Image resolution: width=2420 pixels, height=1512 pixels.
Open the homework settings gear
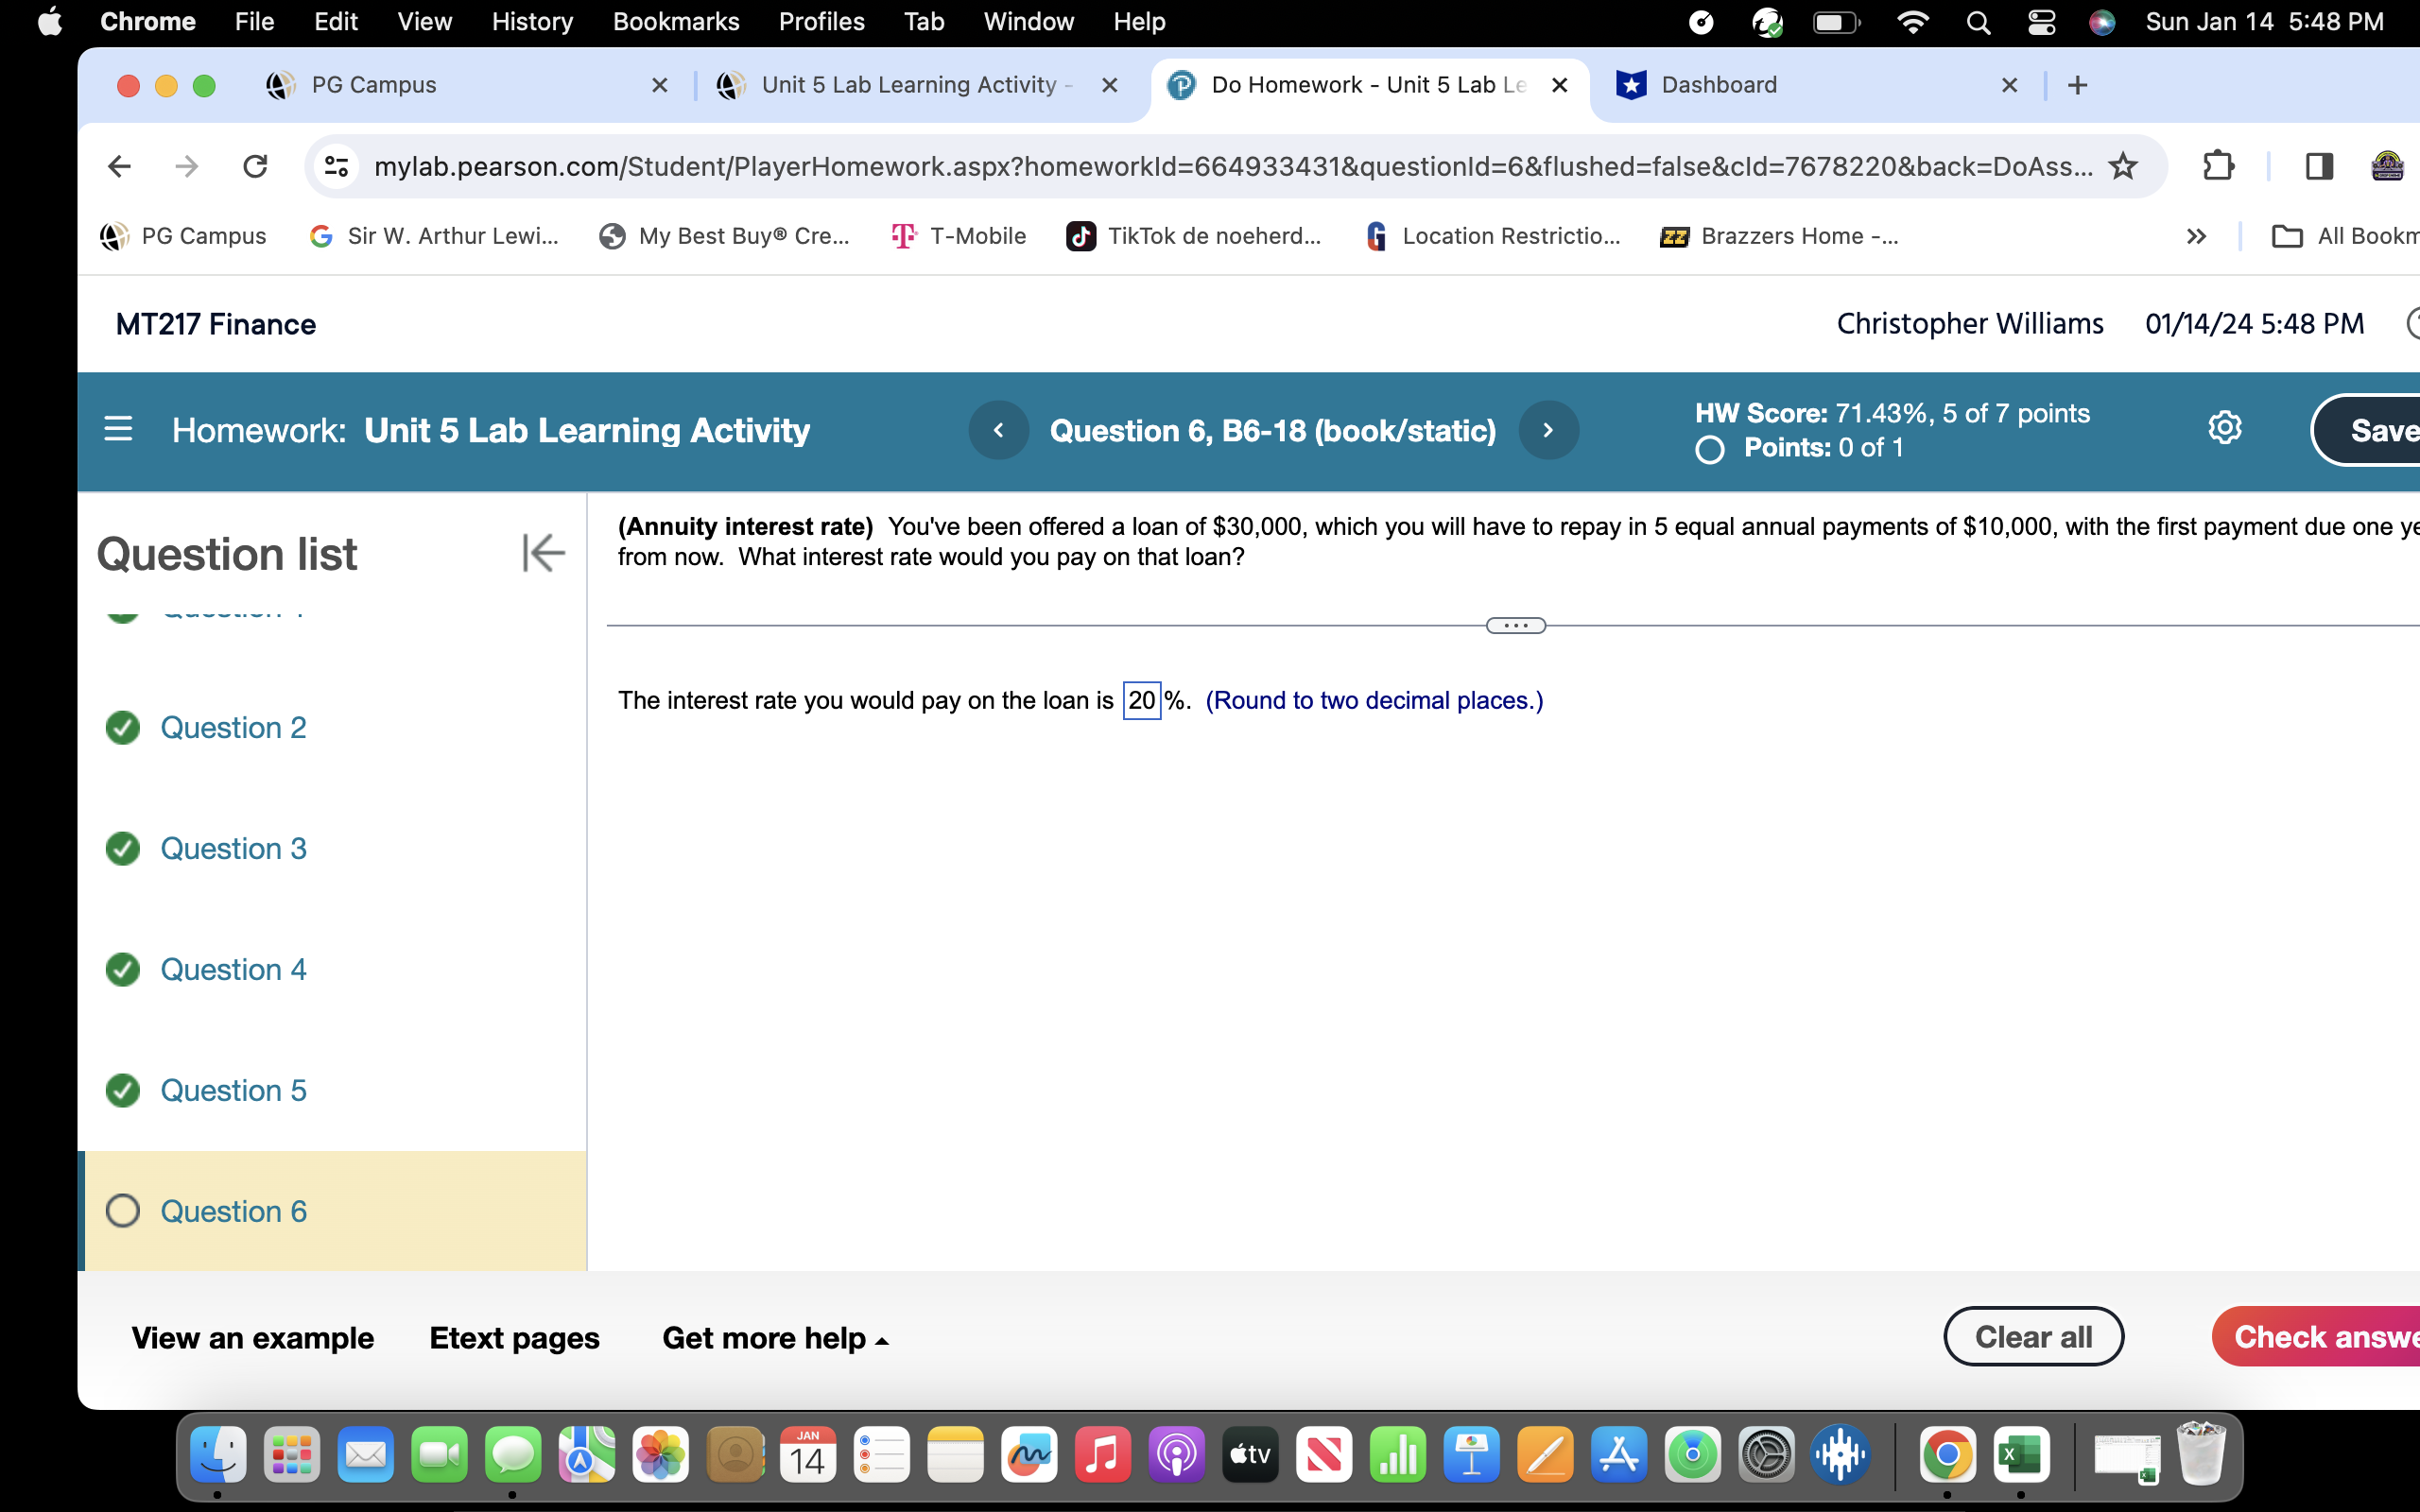[2224, 428]
